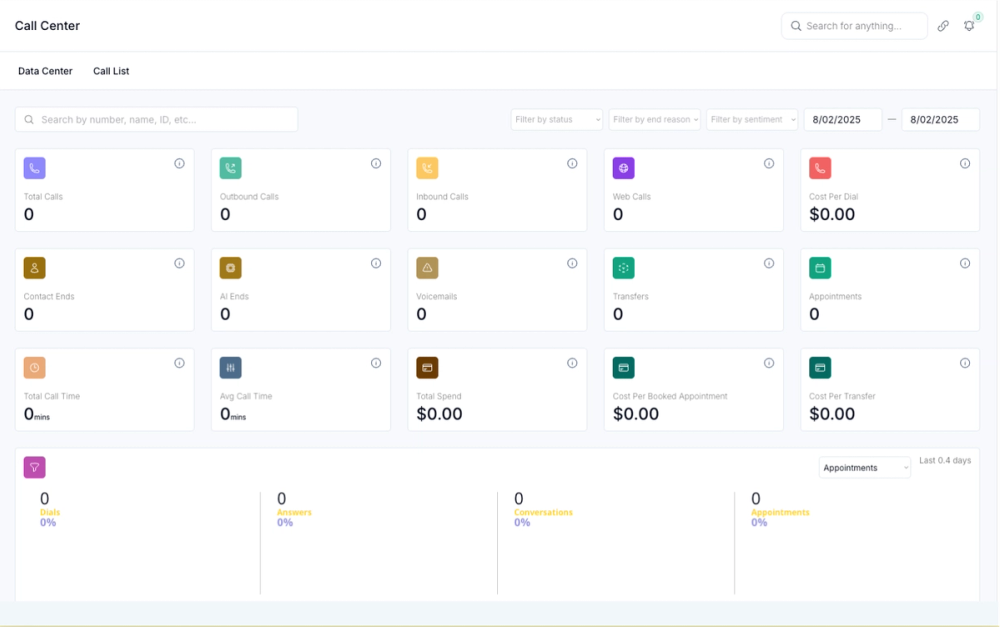Show info for Total Calls card
Viewport: 1000px width, 627px height.
point(179,163)
